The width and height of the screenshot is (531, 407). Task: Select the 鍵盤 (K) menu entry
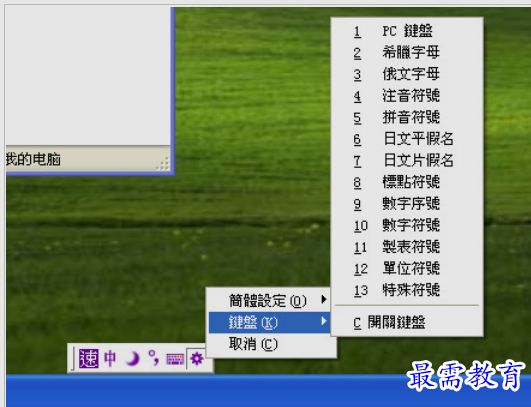pos(270,322)
